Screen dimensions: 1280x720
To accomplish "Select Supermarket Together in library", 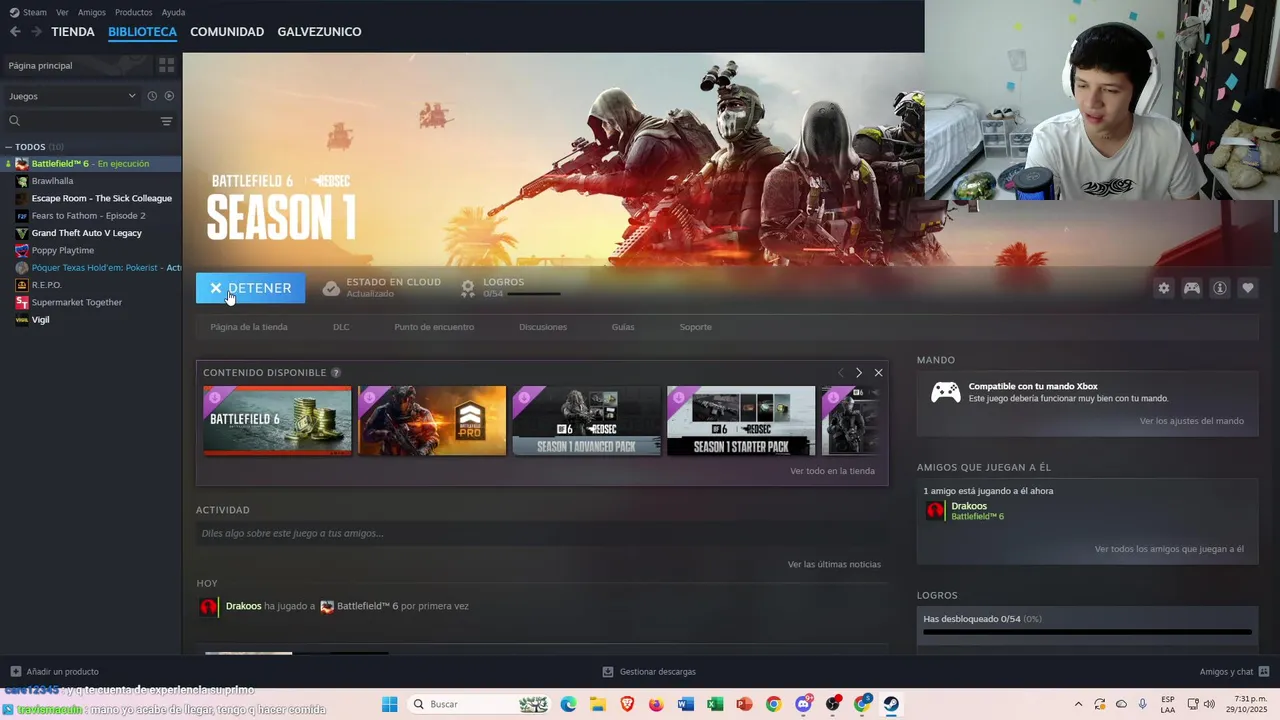I will [x=76, y=302].
